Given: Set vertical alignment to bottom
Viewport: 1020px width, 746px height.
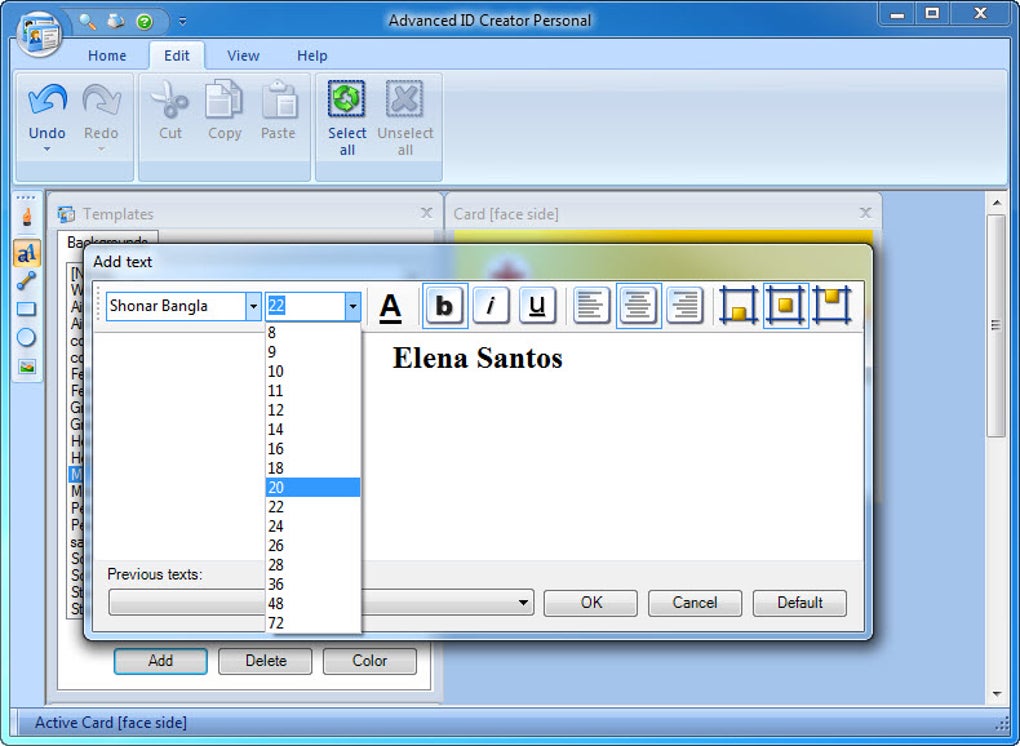Looking at the screenshot, I should pyautogui.click(x=738, y=305).
